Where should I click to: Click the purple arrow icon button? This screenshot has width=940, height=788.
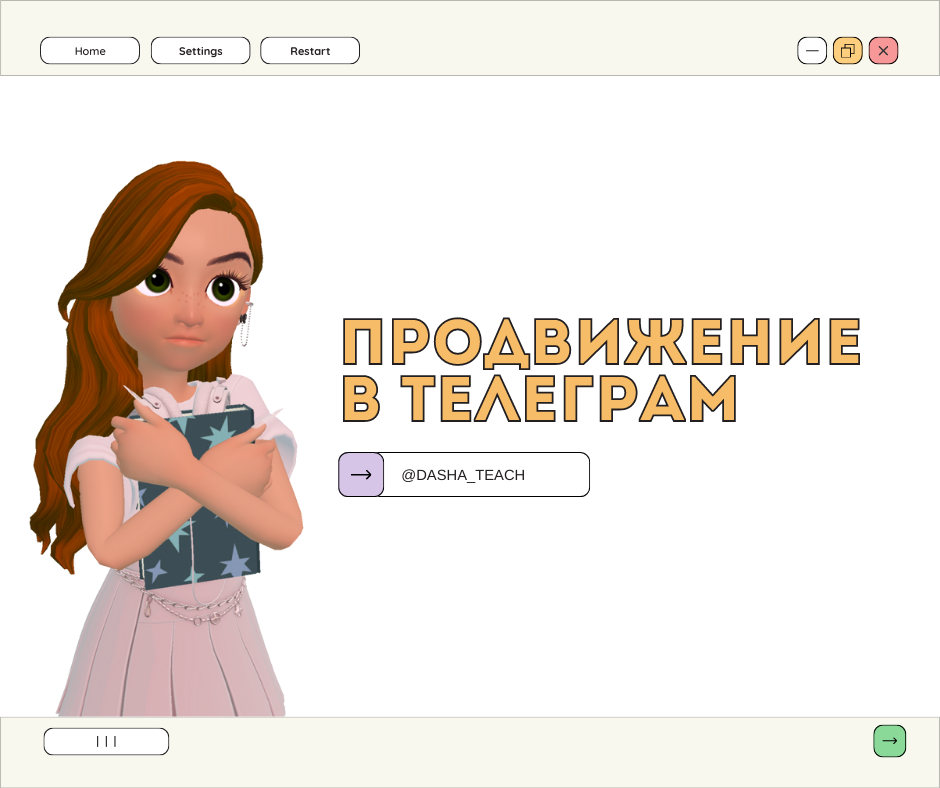pos(361,474)
